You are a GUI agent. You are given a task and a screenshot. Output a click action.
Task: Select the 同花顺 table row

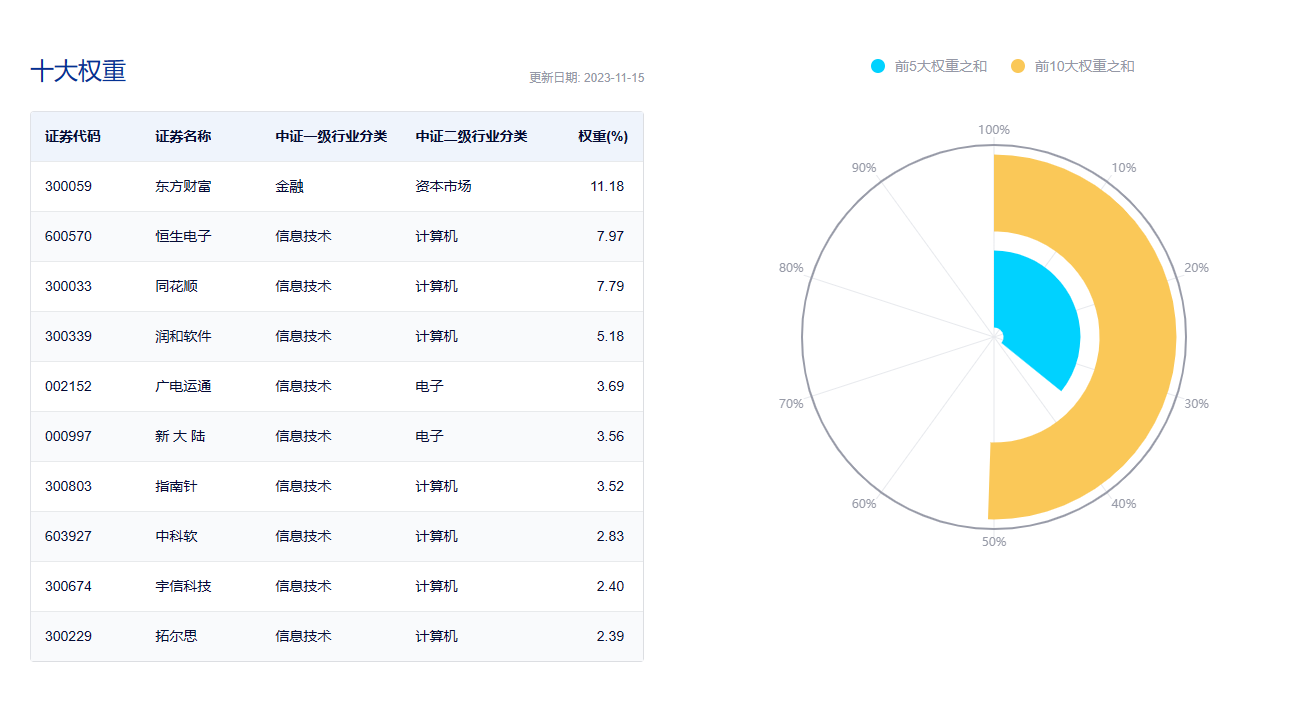[x=335, y=286]
